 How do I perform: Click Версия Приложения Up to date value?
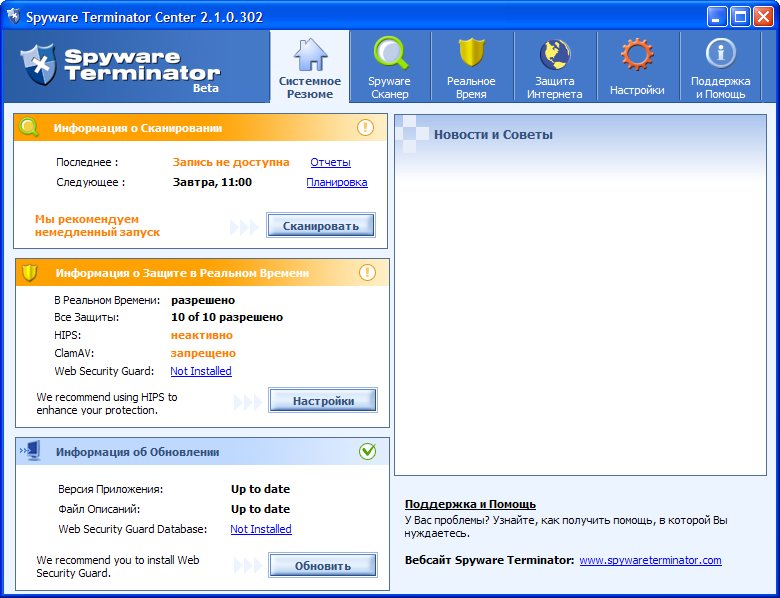260,489
